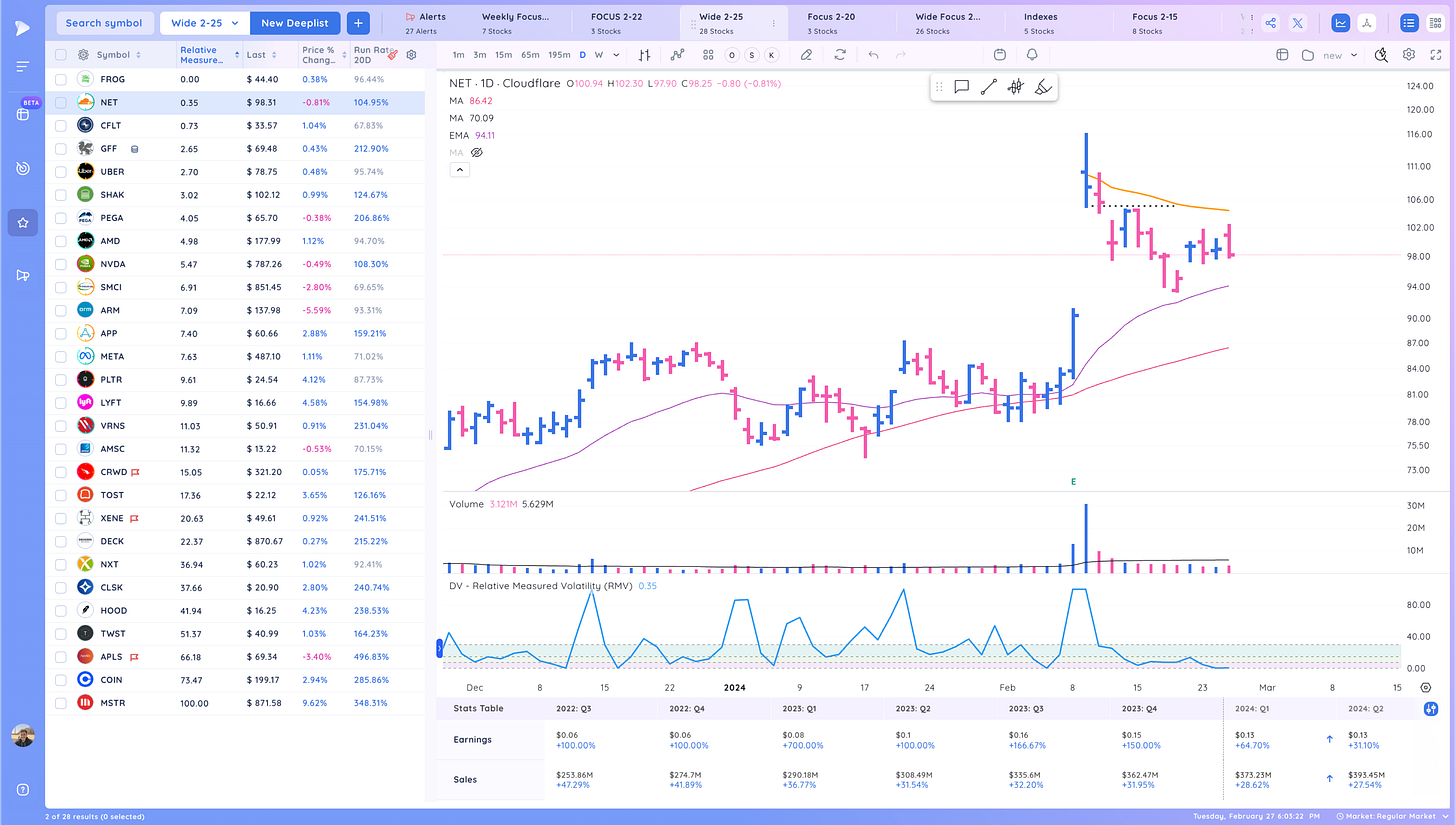
Task: Select the W weekly timeframe
Action: (598, 55)
